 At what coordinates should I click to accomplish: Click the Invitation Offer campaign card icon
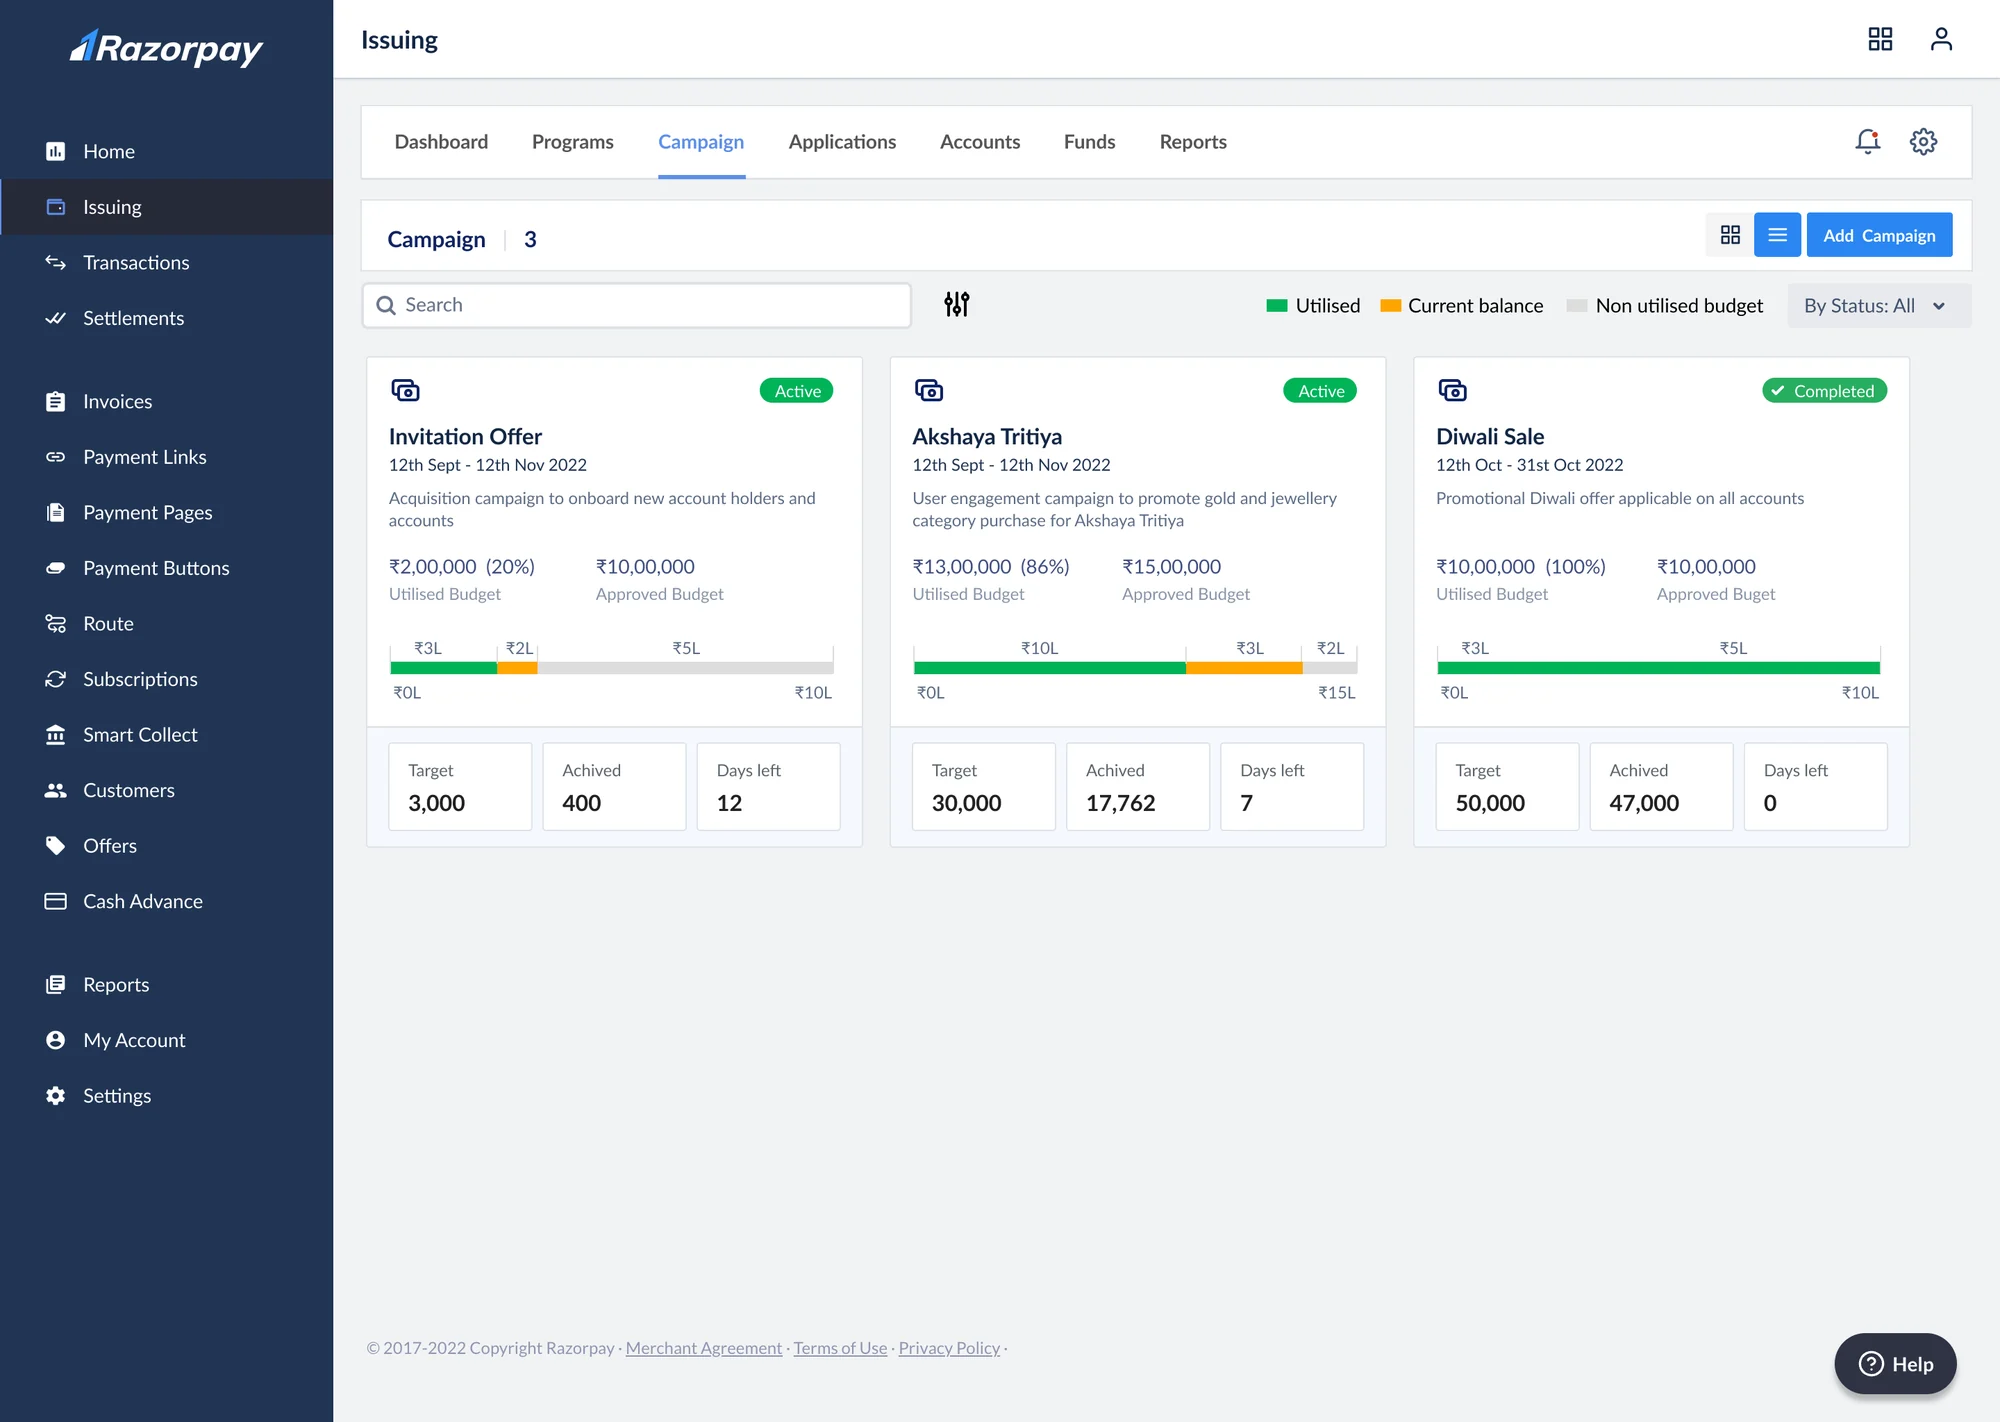(x=405, y=390)
